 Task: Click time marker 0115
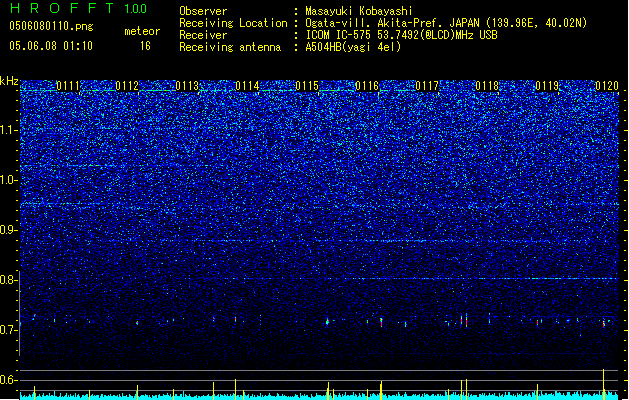[x=307, y=86]
